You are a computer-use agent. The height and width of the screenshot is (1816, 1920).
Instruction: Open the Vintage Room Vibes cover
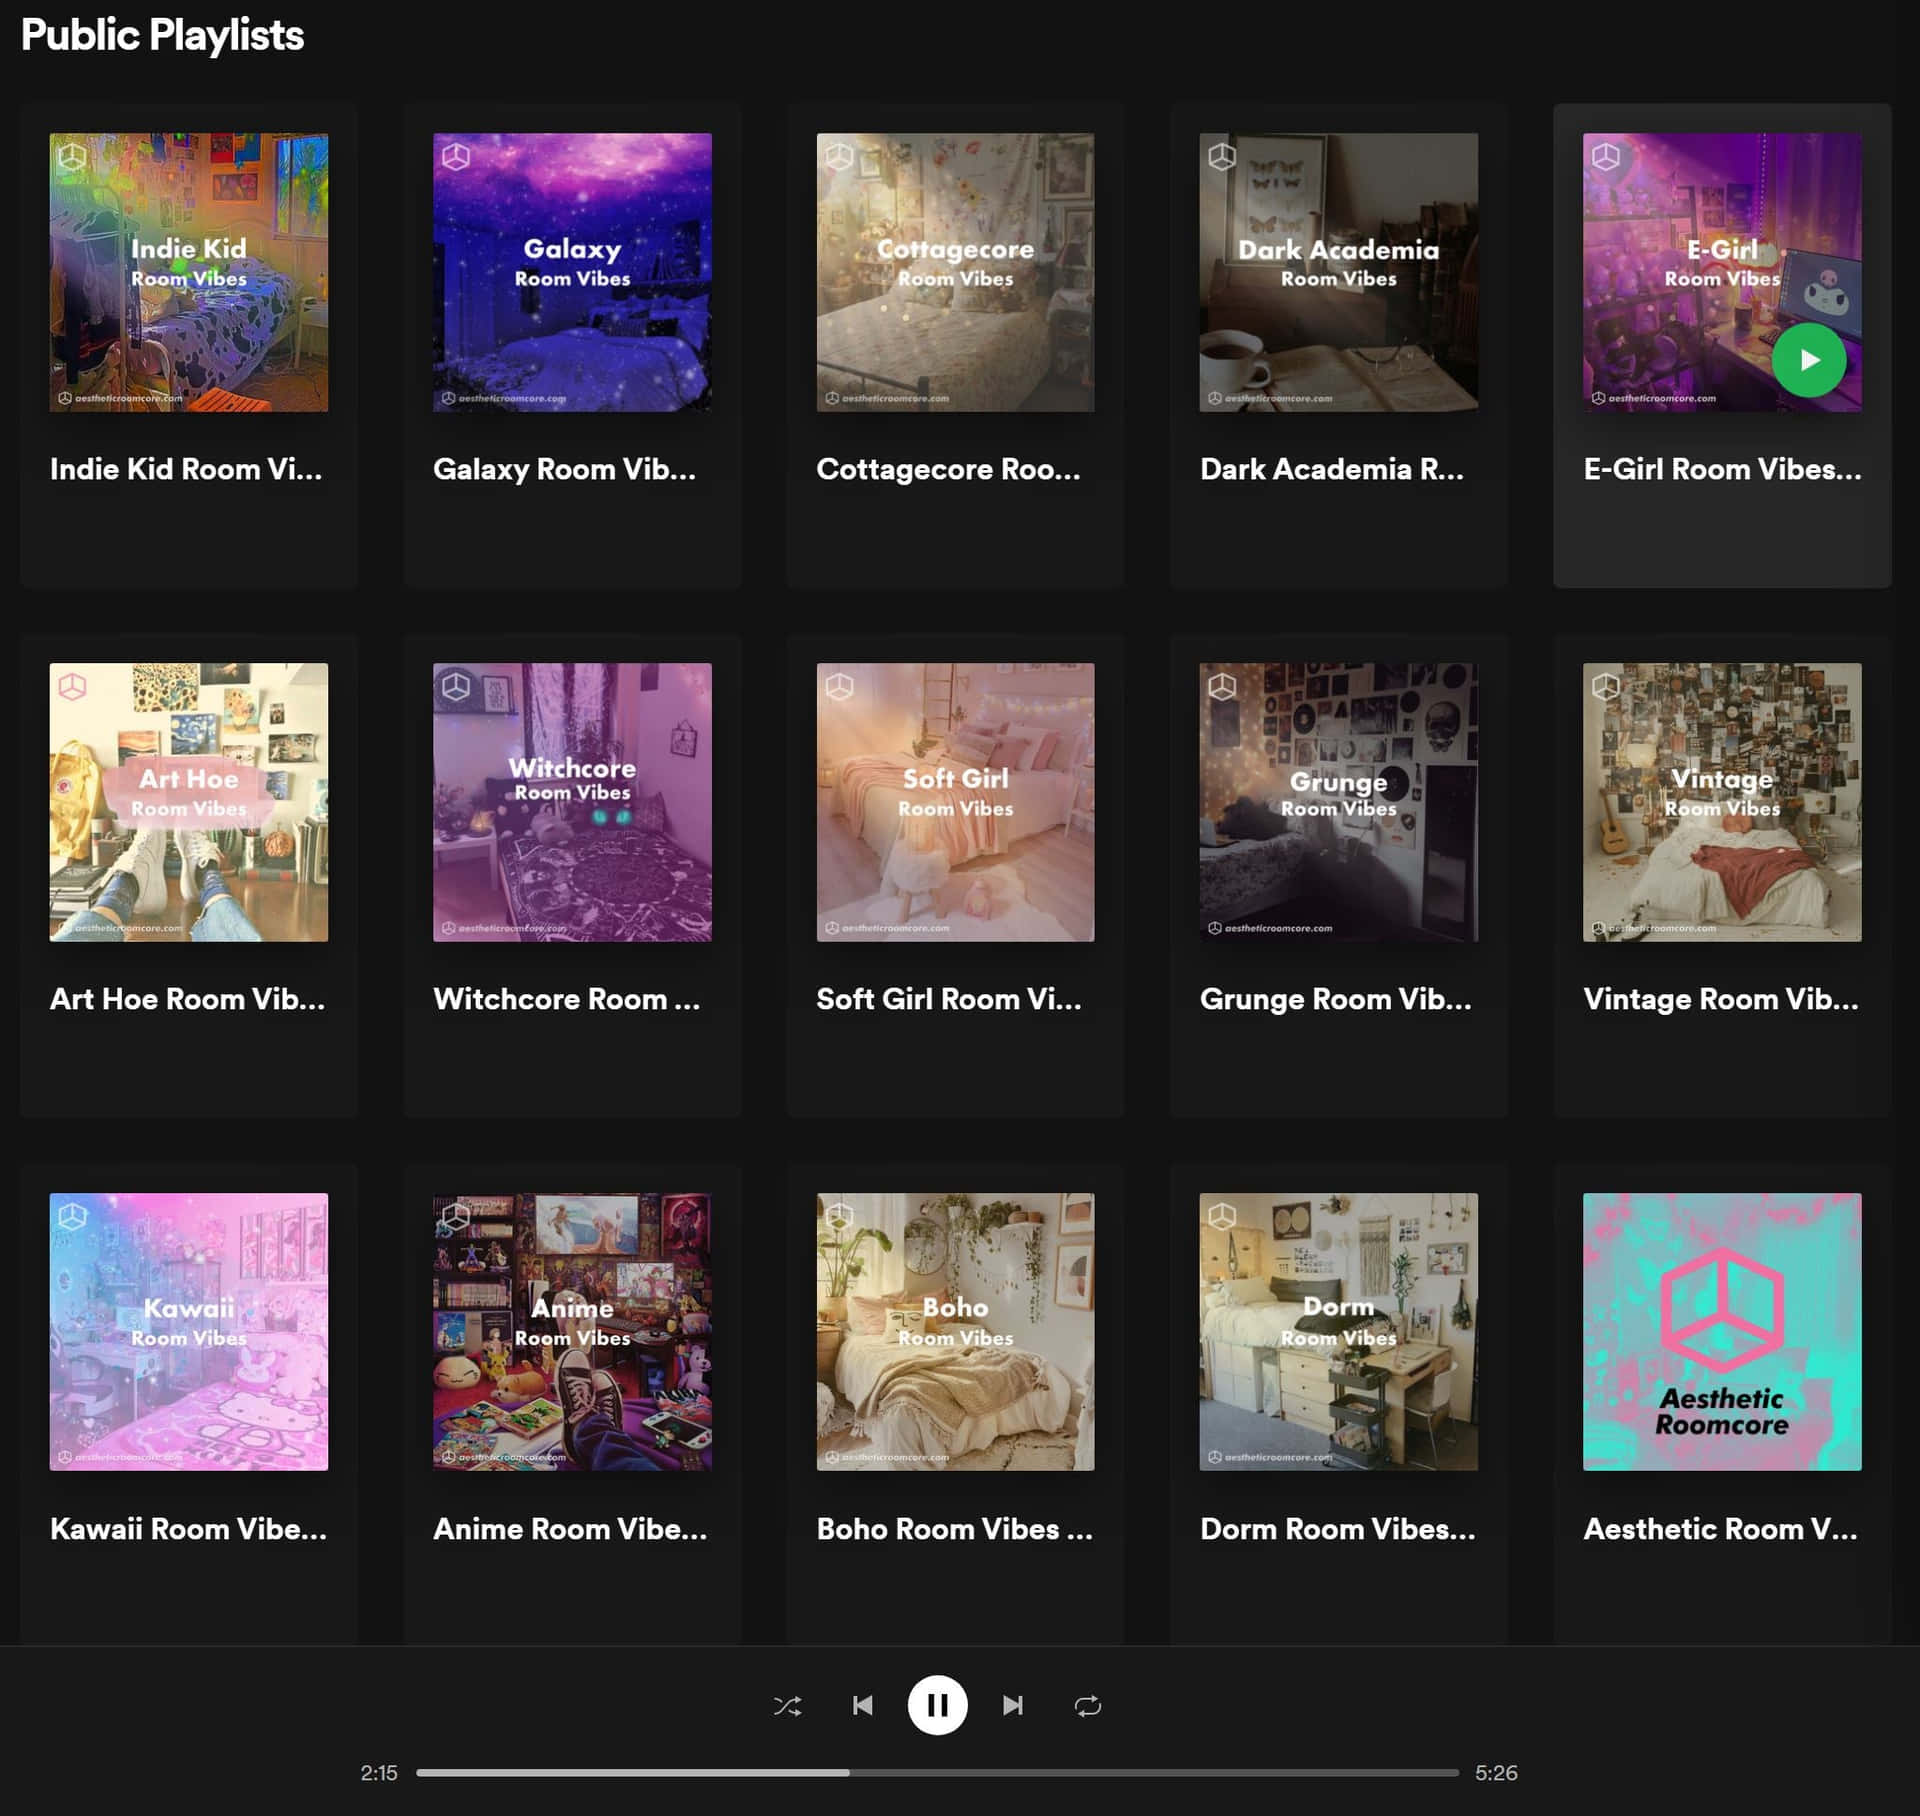[1722, 802]
